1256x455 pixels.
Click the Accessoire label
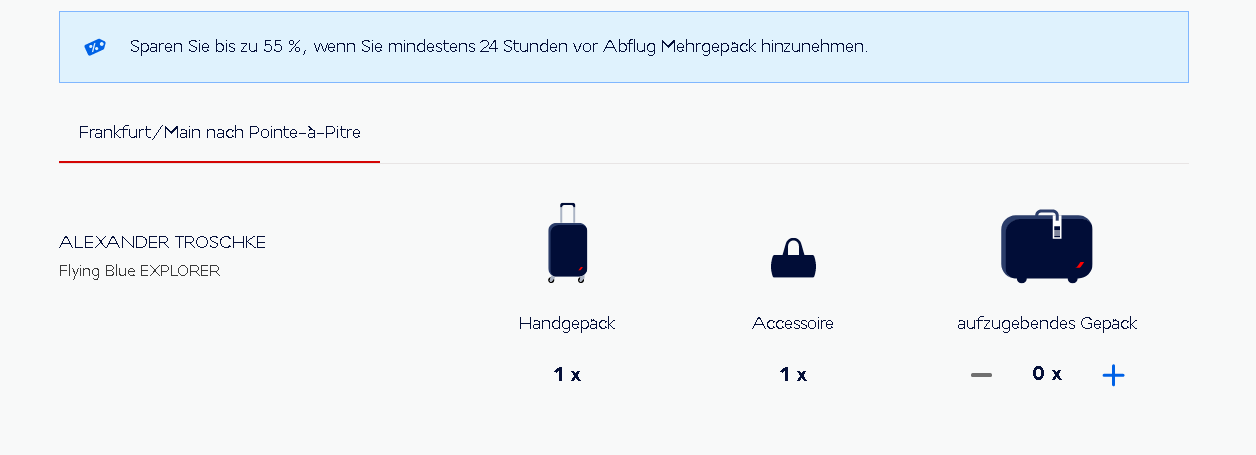coord(793,323)
